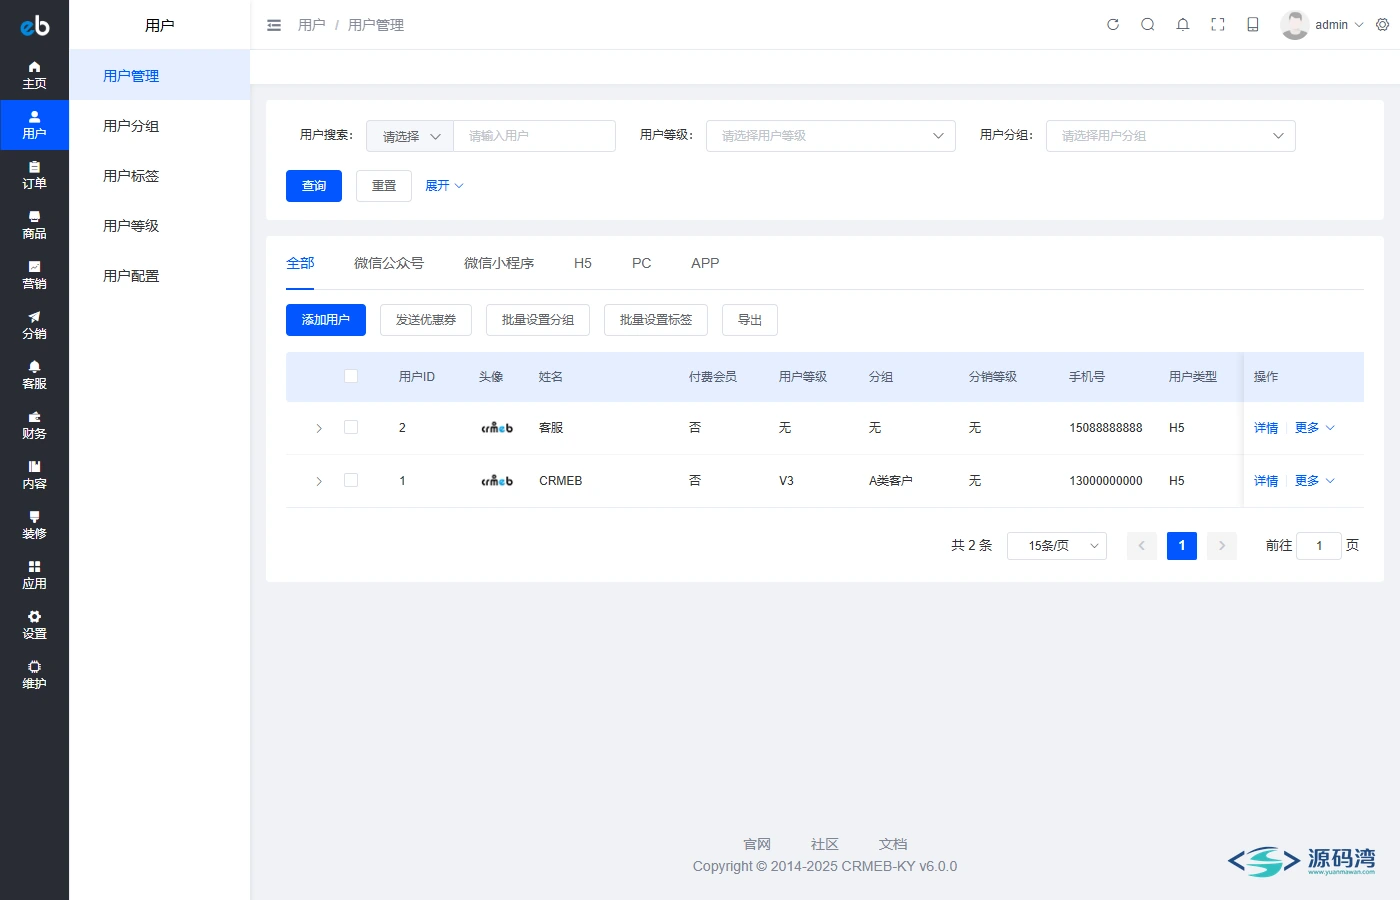Tick the select-all checkbox in table header

point(351,376)
